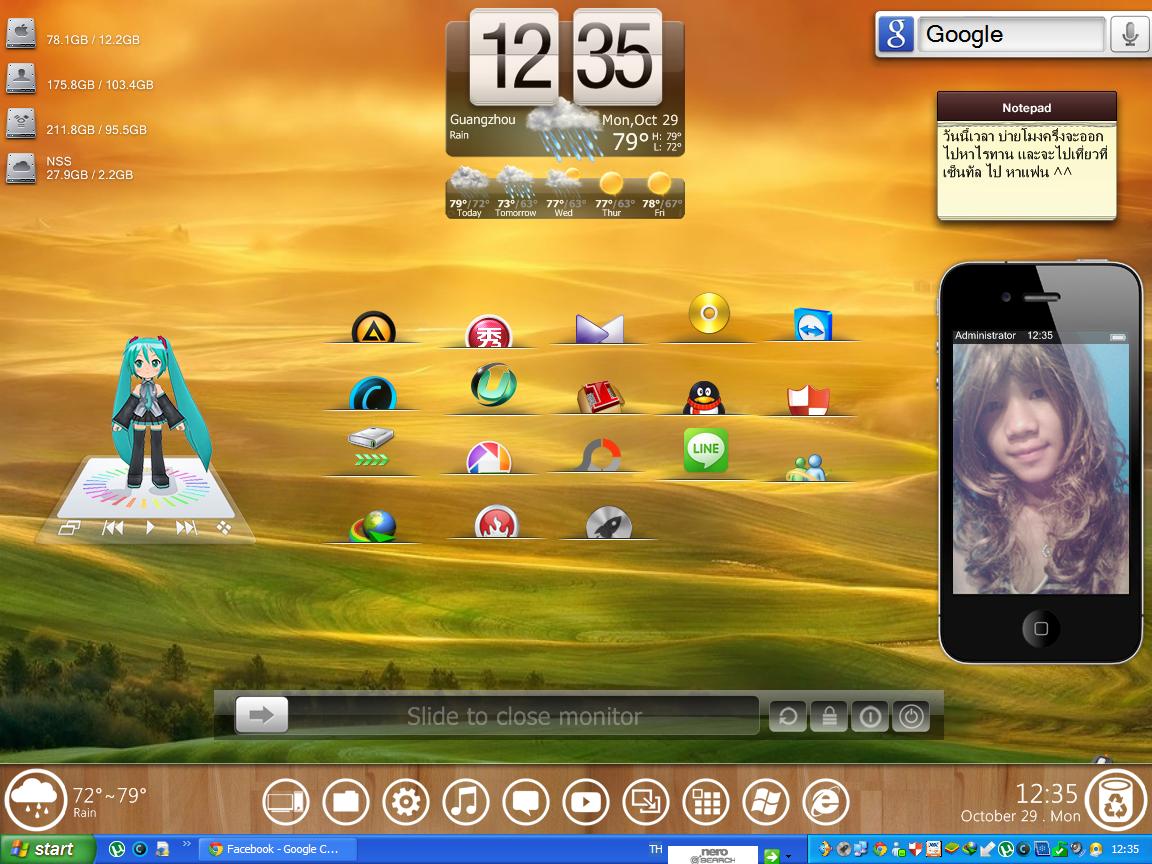Click the photo on the iPhone widget

(x=1040, y=468)
